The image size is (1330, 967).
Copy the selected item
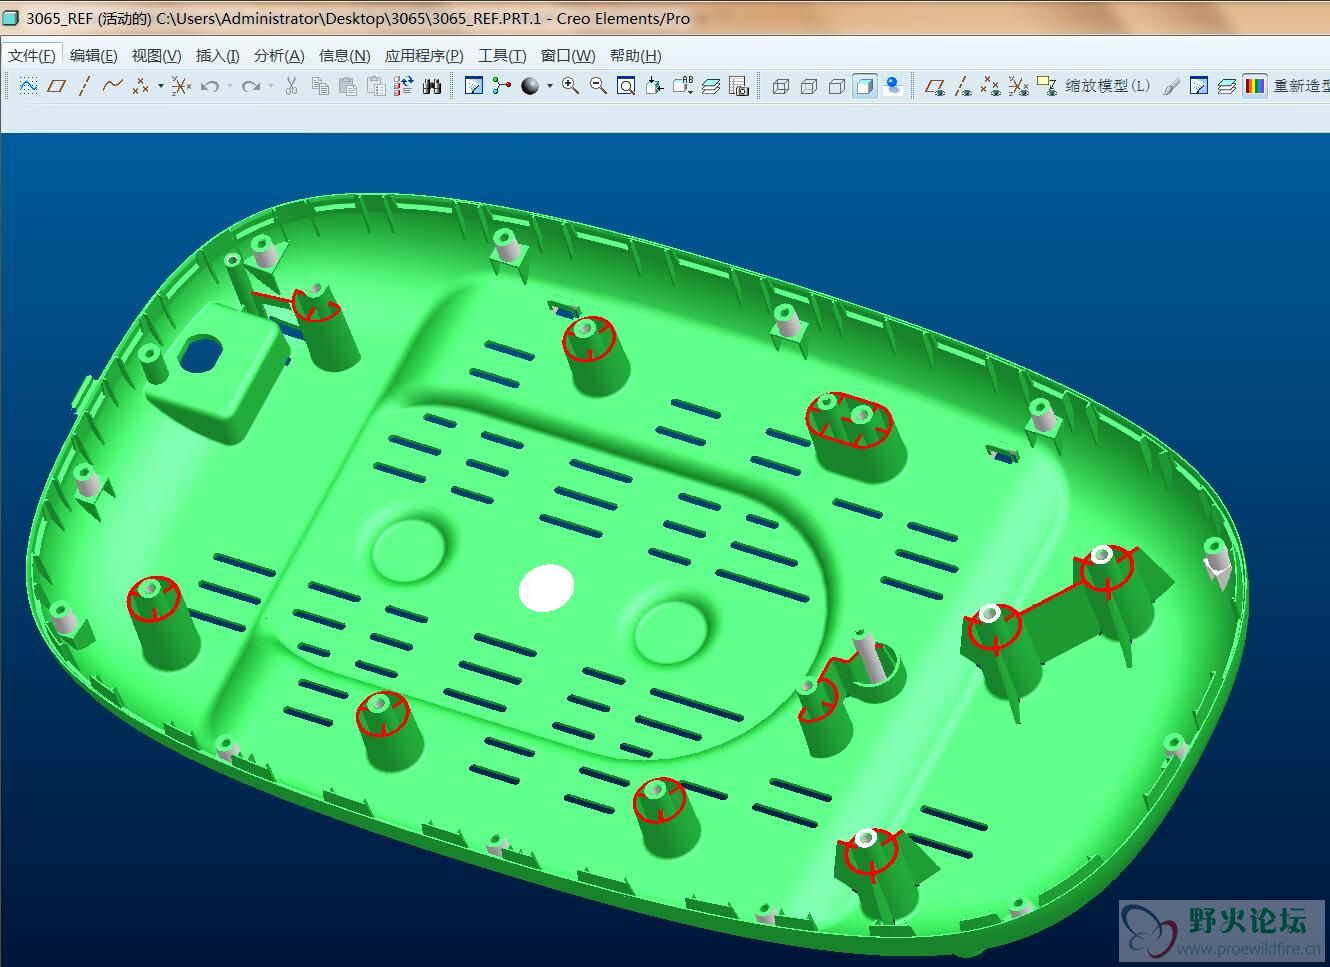click(320, 86)
